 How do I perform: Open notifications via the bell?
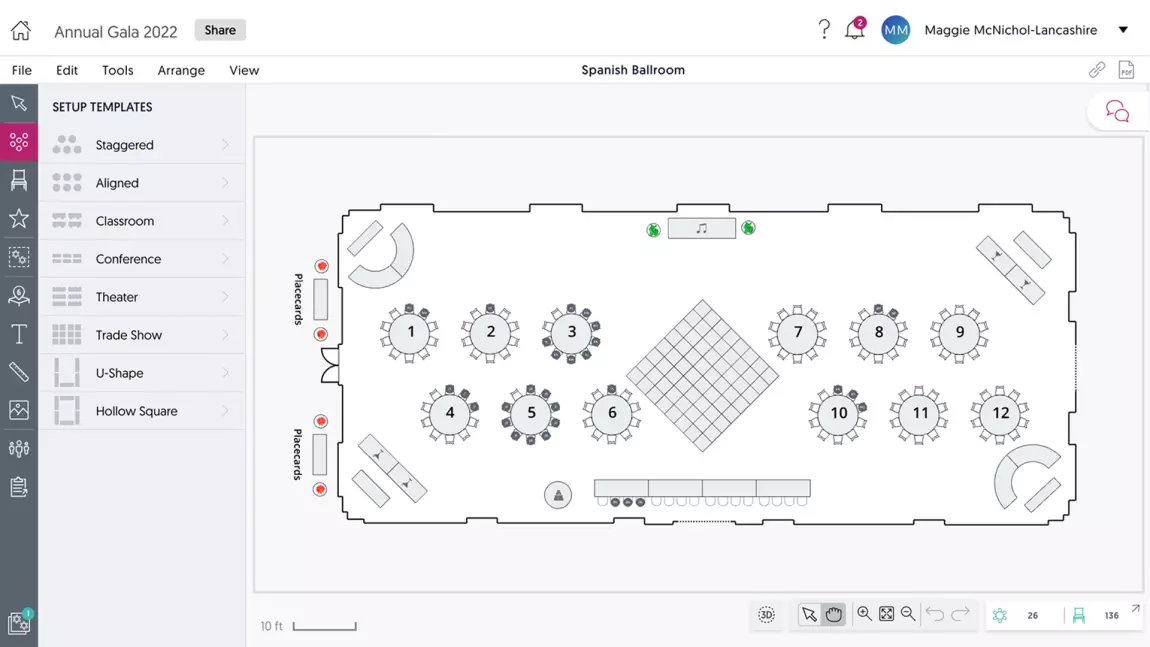tap(854, 30)
